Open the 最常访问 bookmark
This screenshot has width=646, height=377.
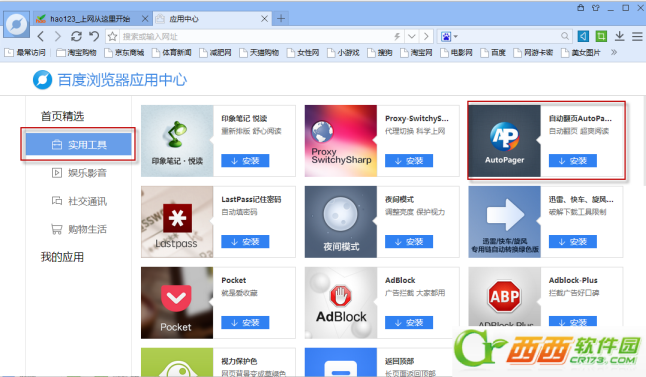click(x=25, y=53)
